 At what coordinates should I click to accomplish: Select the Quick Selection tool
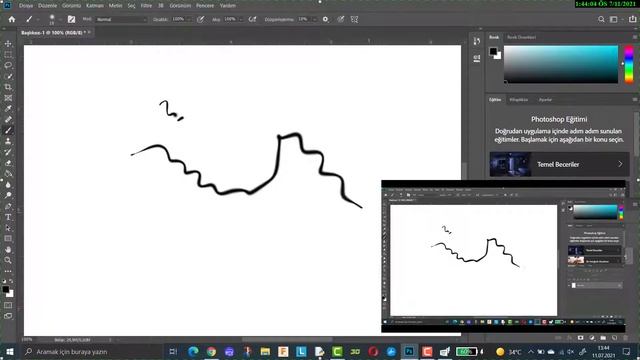[x=8, y=76]
